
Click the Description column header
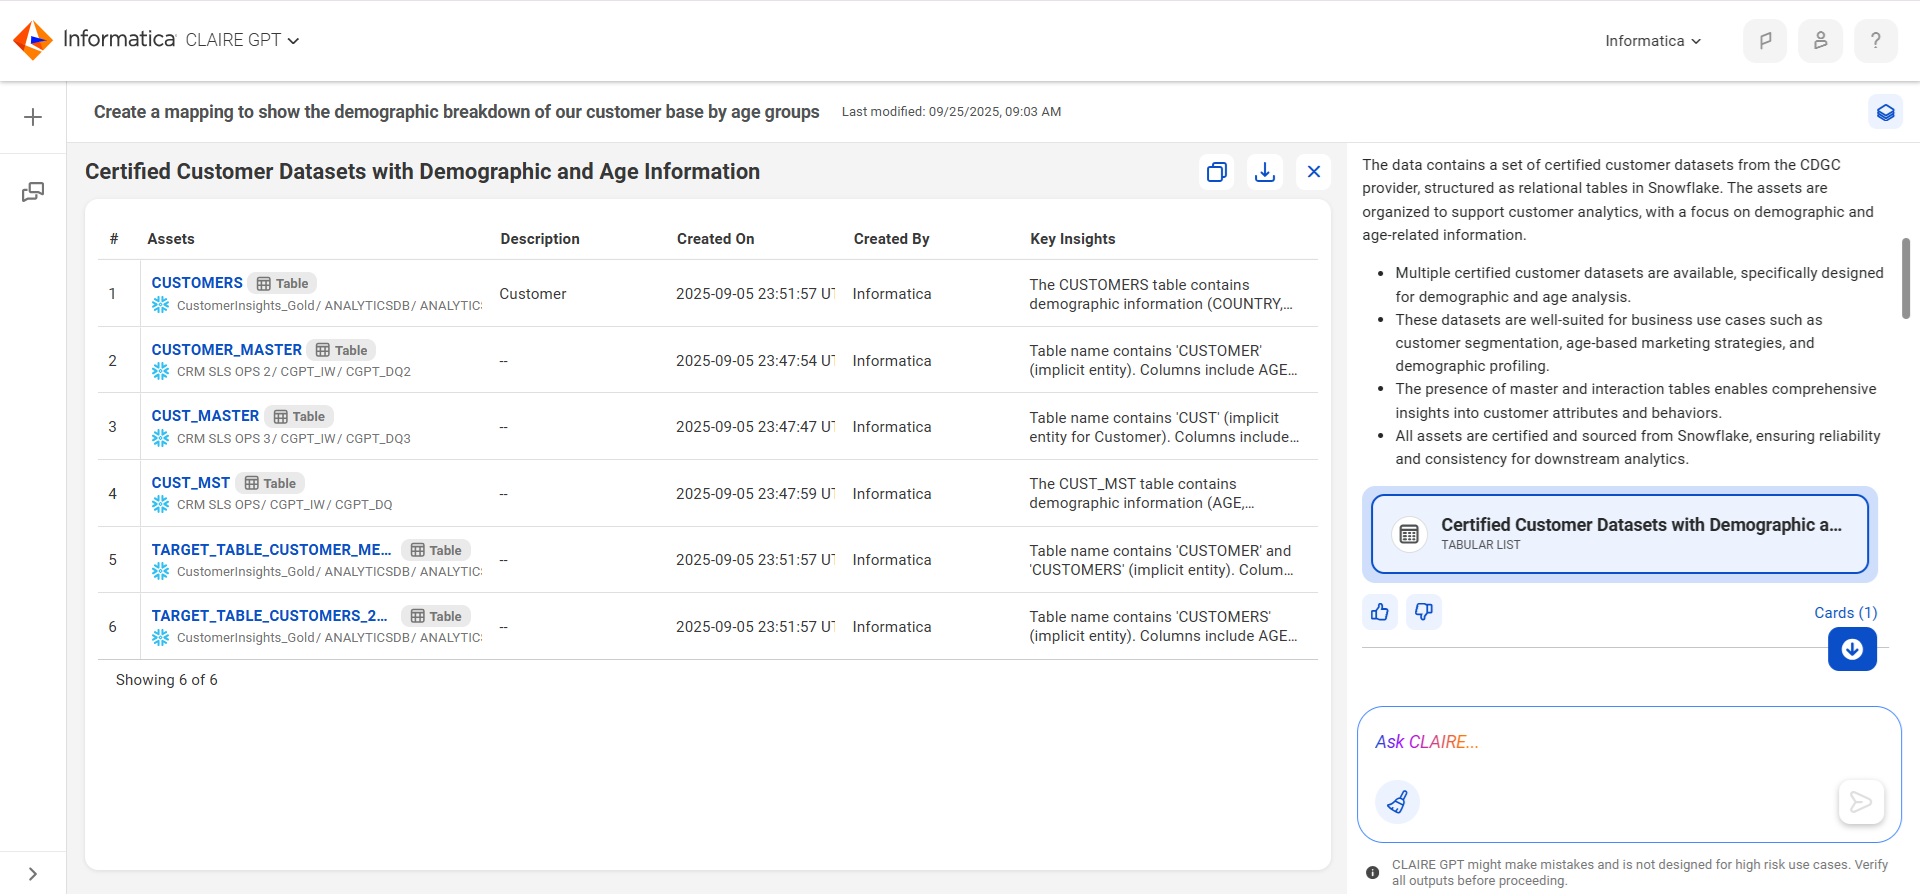pos(540,239)
